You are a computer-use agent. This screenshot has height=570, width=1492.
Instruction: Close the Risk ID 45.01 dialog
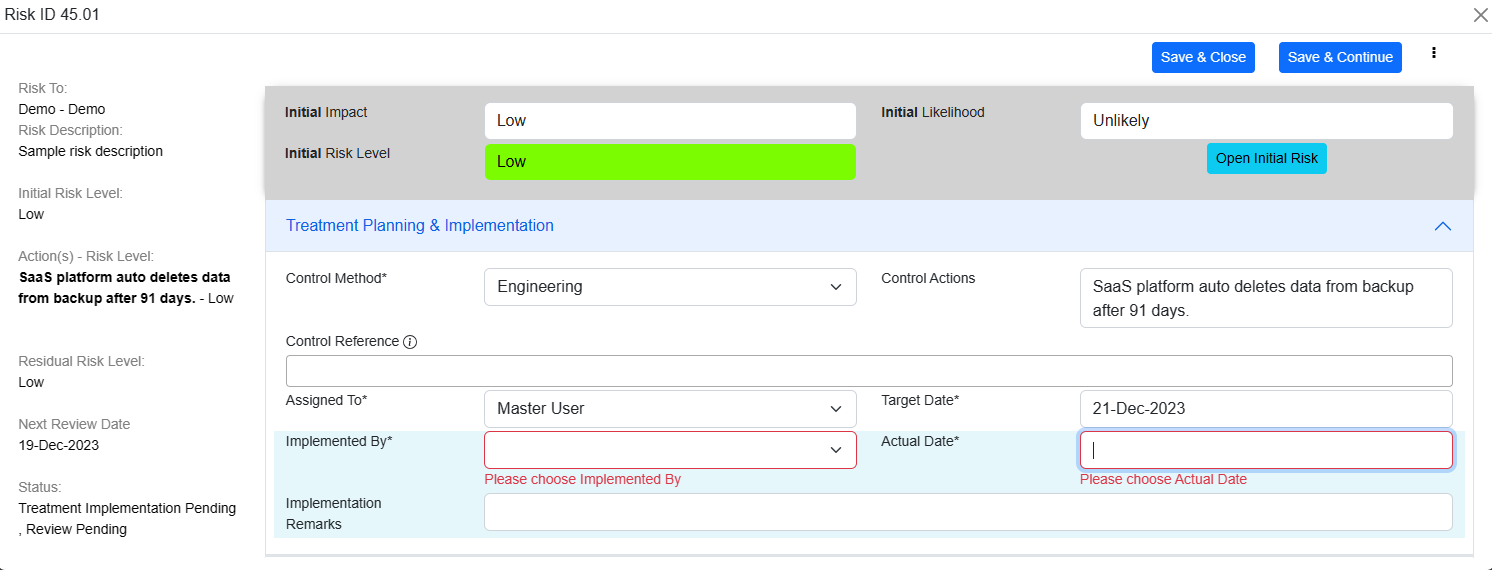point(1480,15)
